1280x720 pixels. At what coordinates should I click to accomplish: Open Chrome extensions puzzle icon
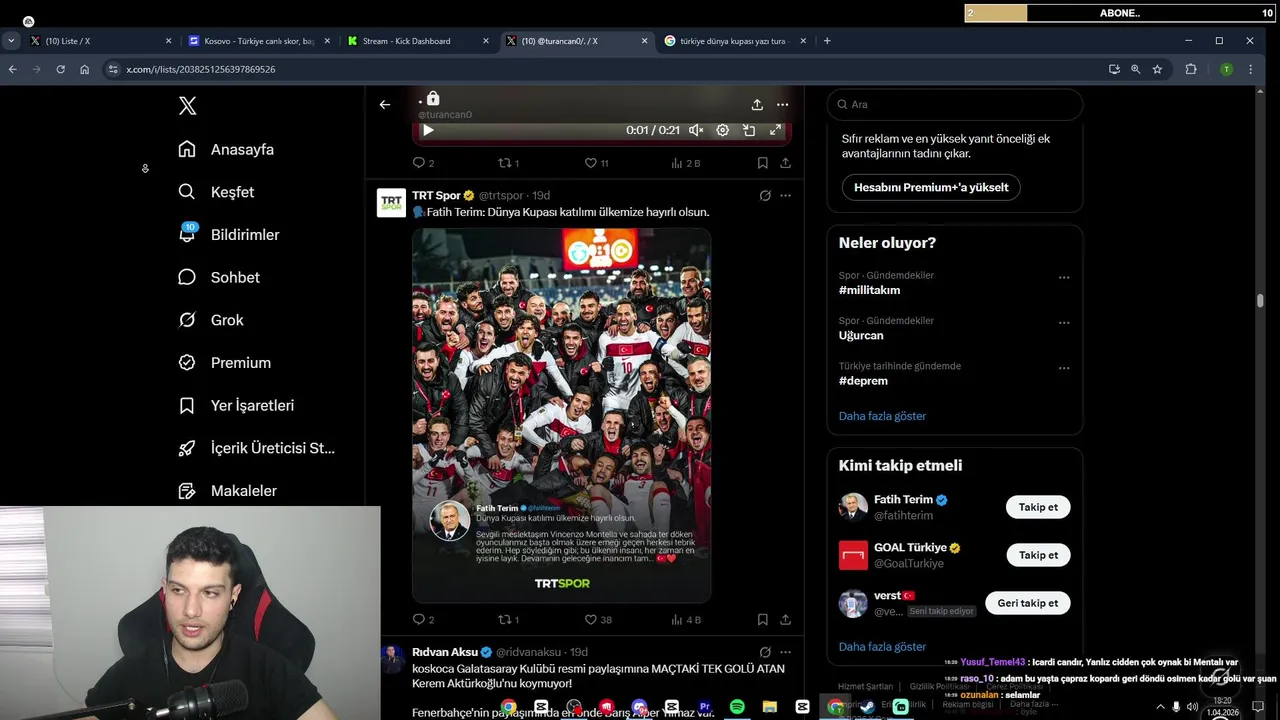[1191, 69]
